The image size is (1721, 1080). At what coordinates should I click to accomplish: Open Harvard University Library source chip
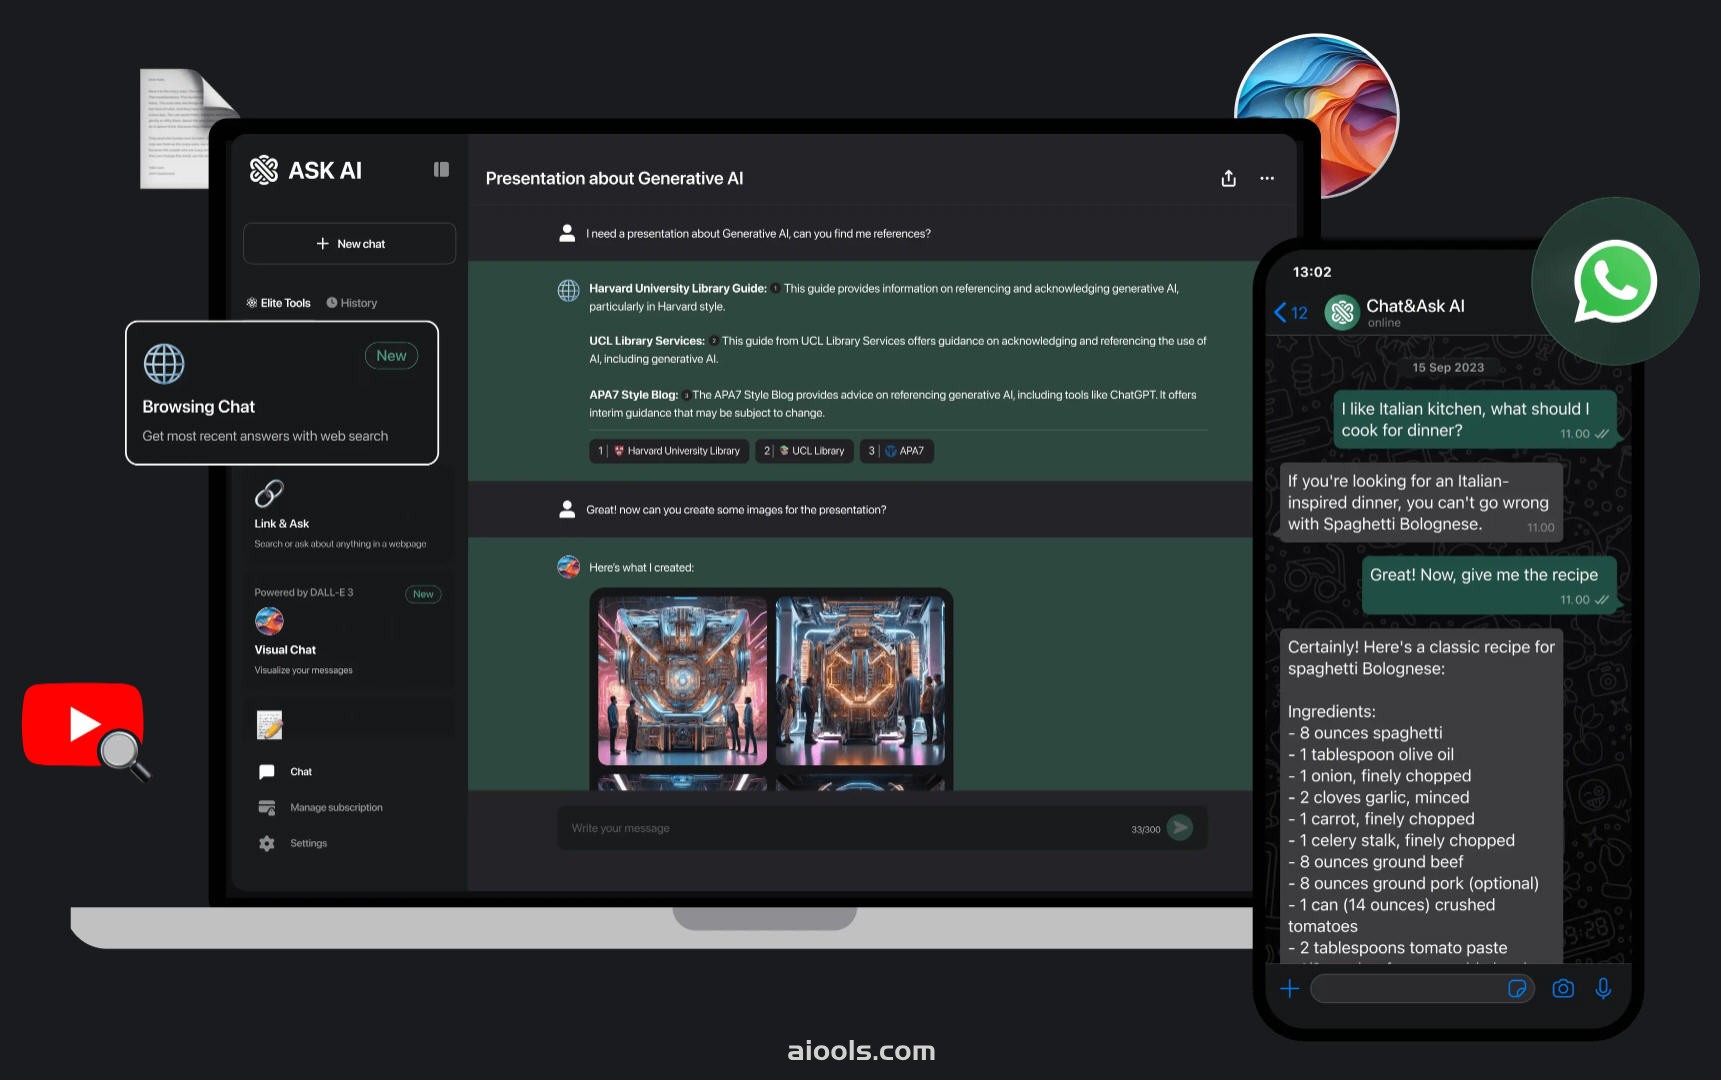click(669, 451)
